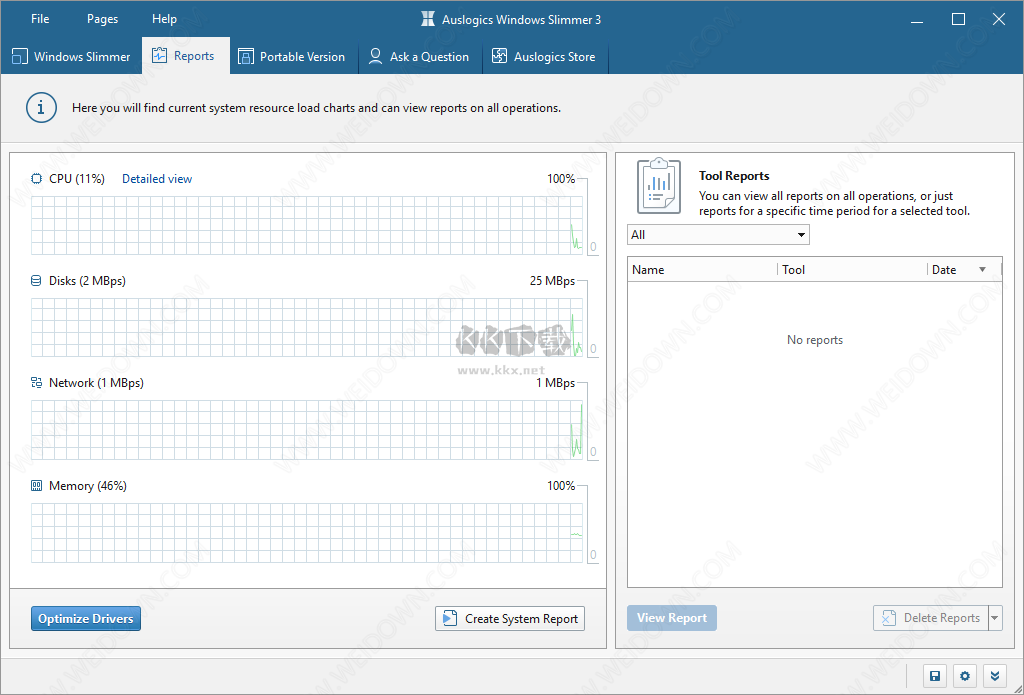
Task: Click the Memory icon
Action: pyautogui.click(x=37, y=486)
